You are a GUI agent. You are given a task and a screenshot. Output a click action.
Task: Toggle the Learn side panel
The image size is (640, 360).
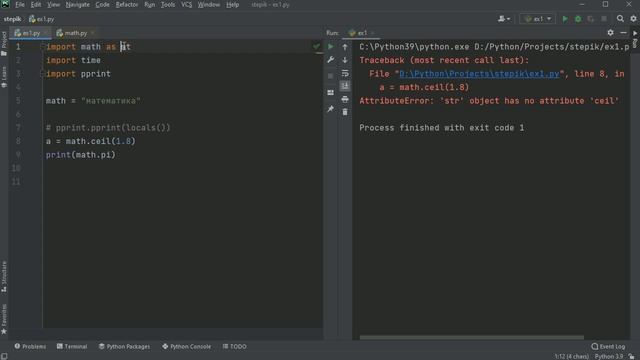point(4,77)
